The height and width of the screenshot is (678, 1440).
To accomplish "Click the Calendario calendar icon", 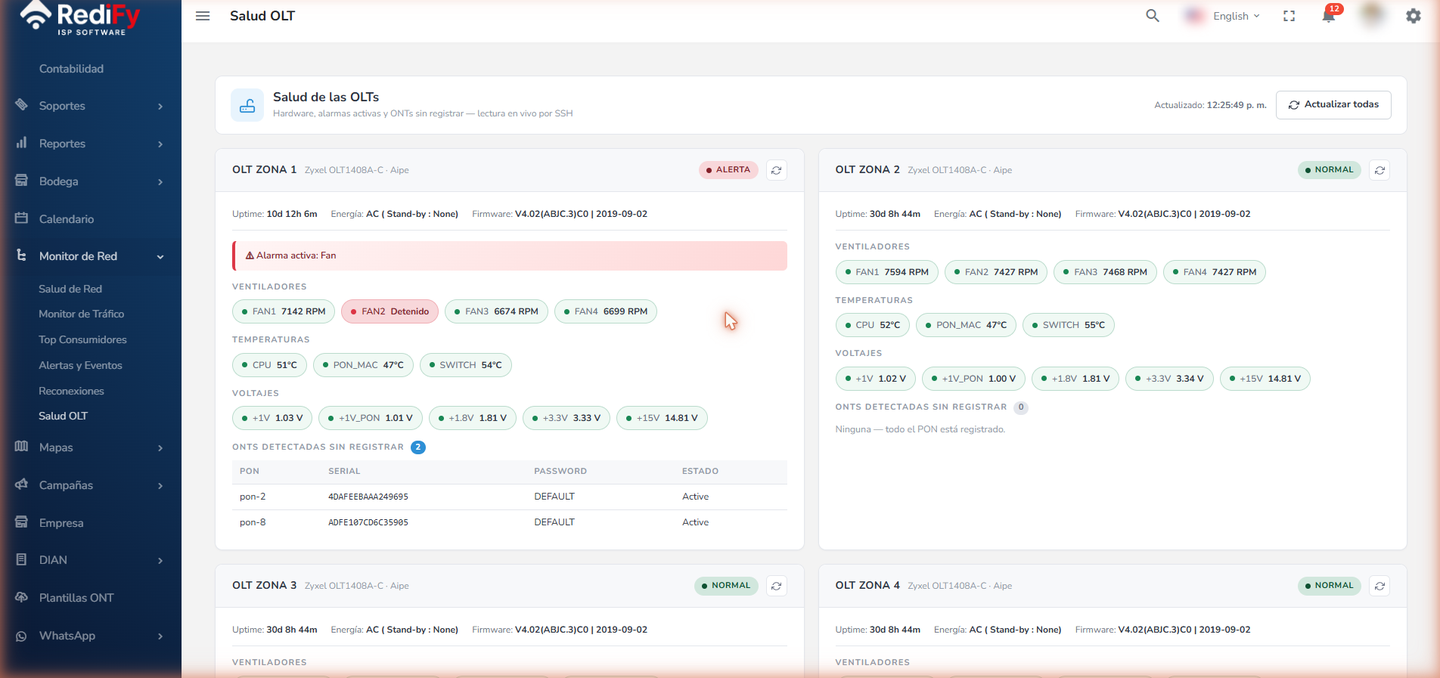I will point(21,218).
